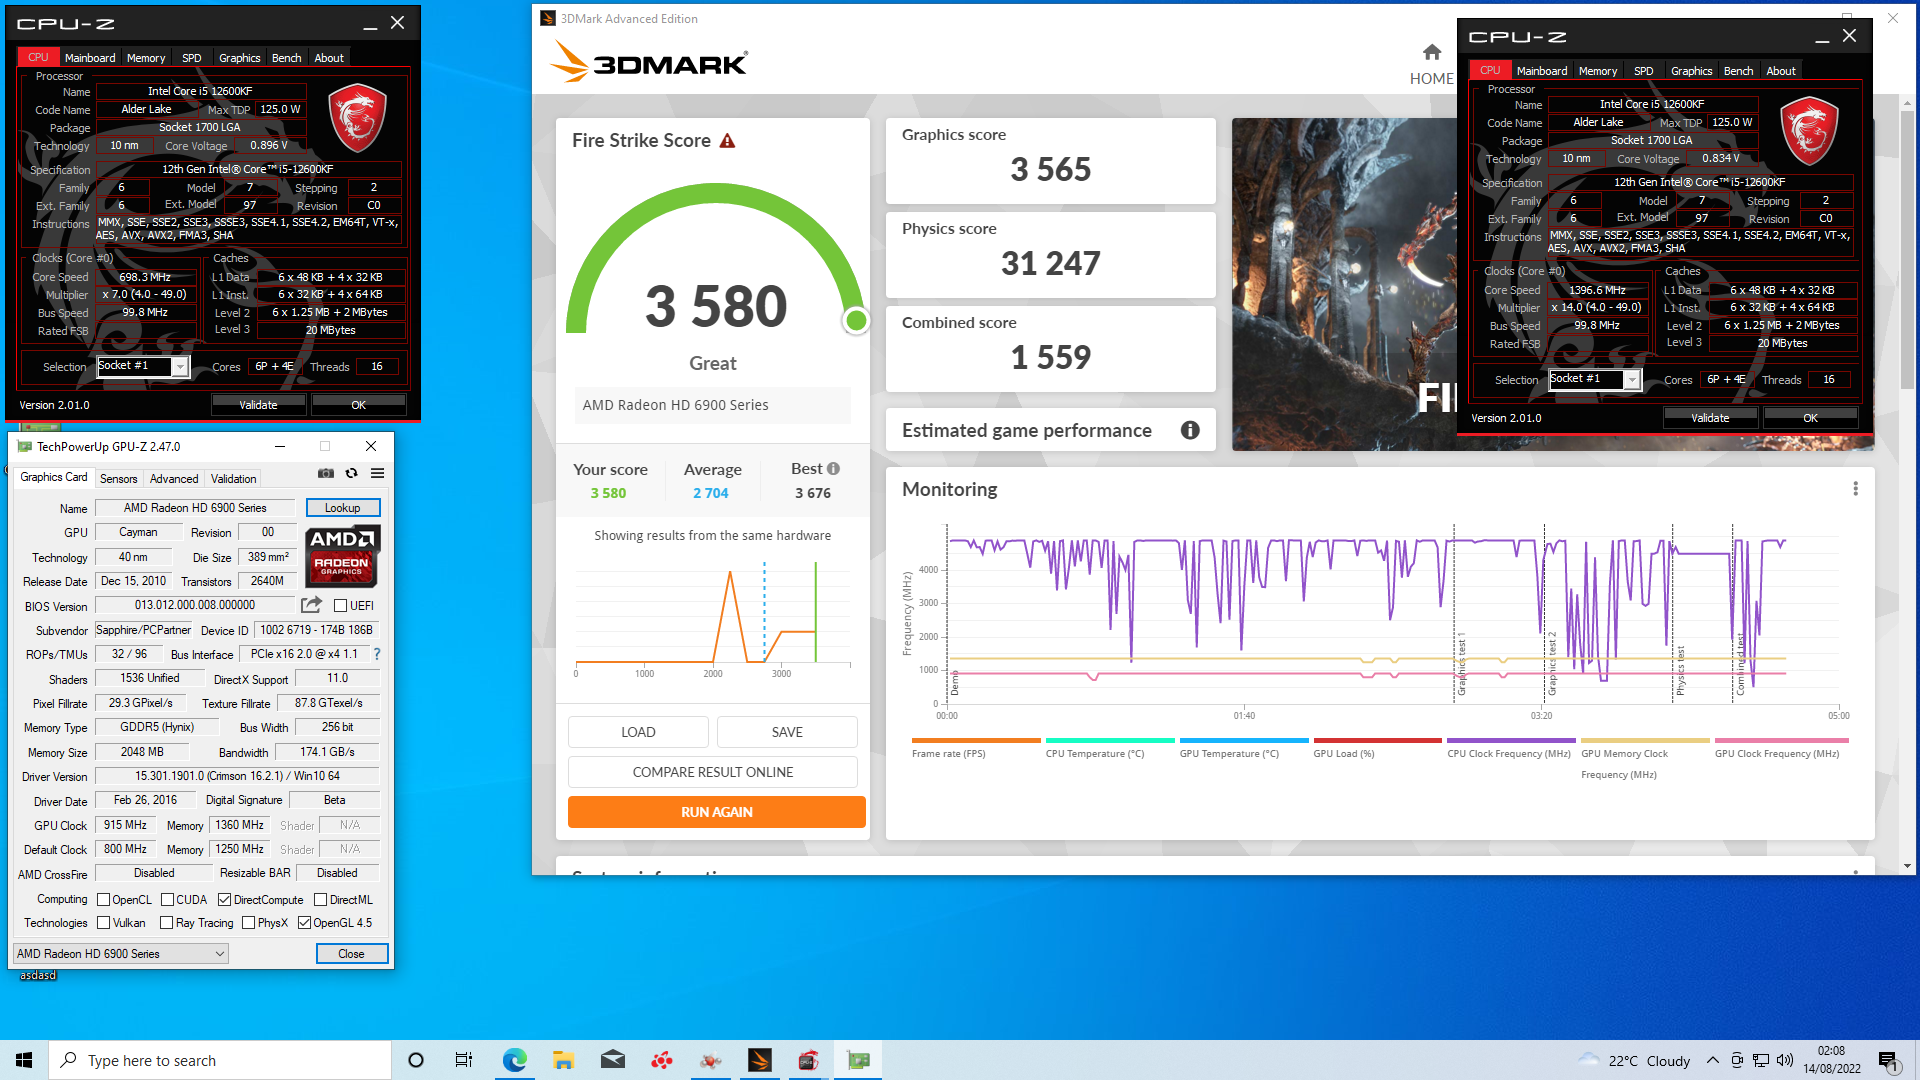1920x1080 pixels.
Task: Toggle the UEFI checkbox in GPU-Z
Action: coord(341,606)
